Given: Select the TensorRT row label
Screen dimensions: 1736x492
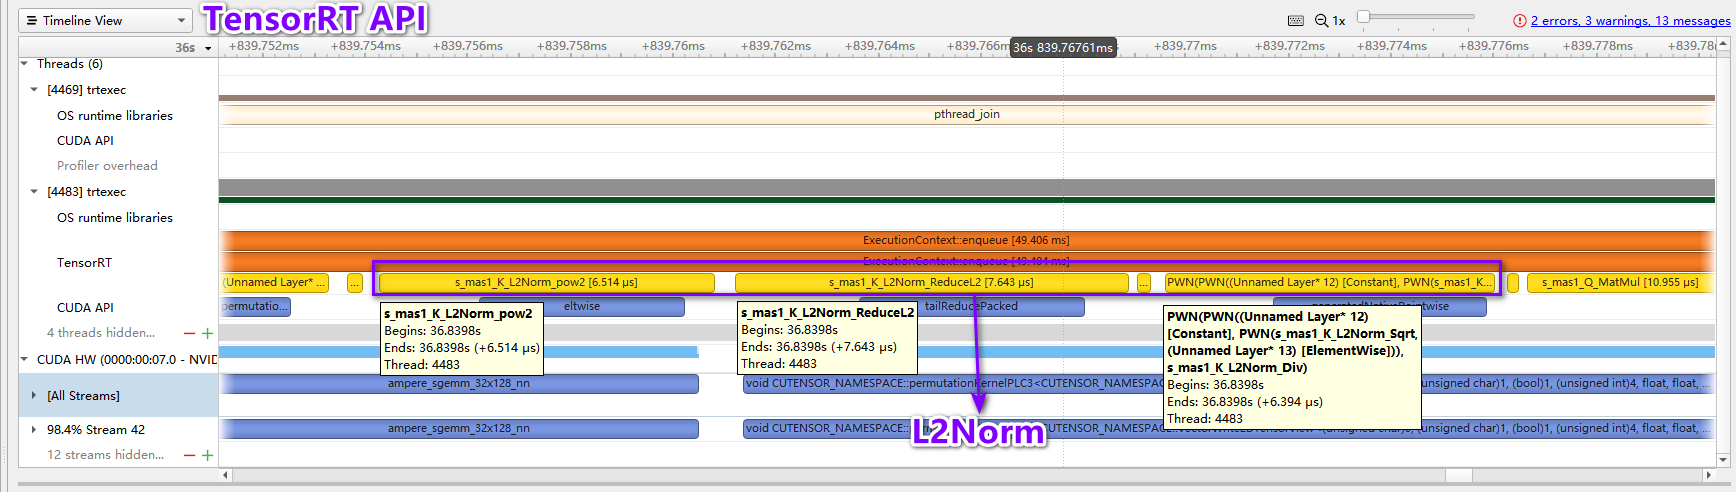Looking at the screenshot, I should [x=84, y=263].
